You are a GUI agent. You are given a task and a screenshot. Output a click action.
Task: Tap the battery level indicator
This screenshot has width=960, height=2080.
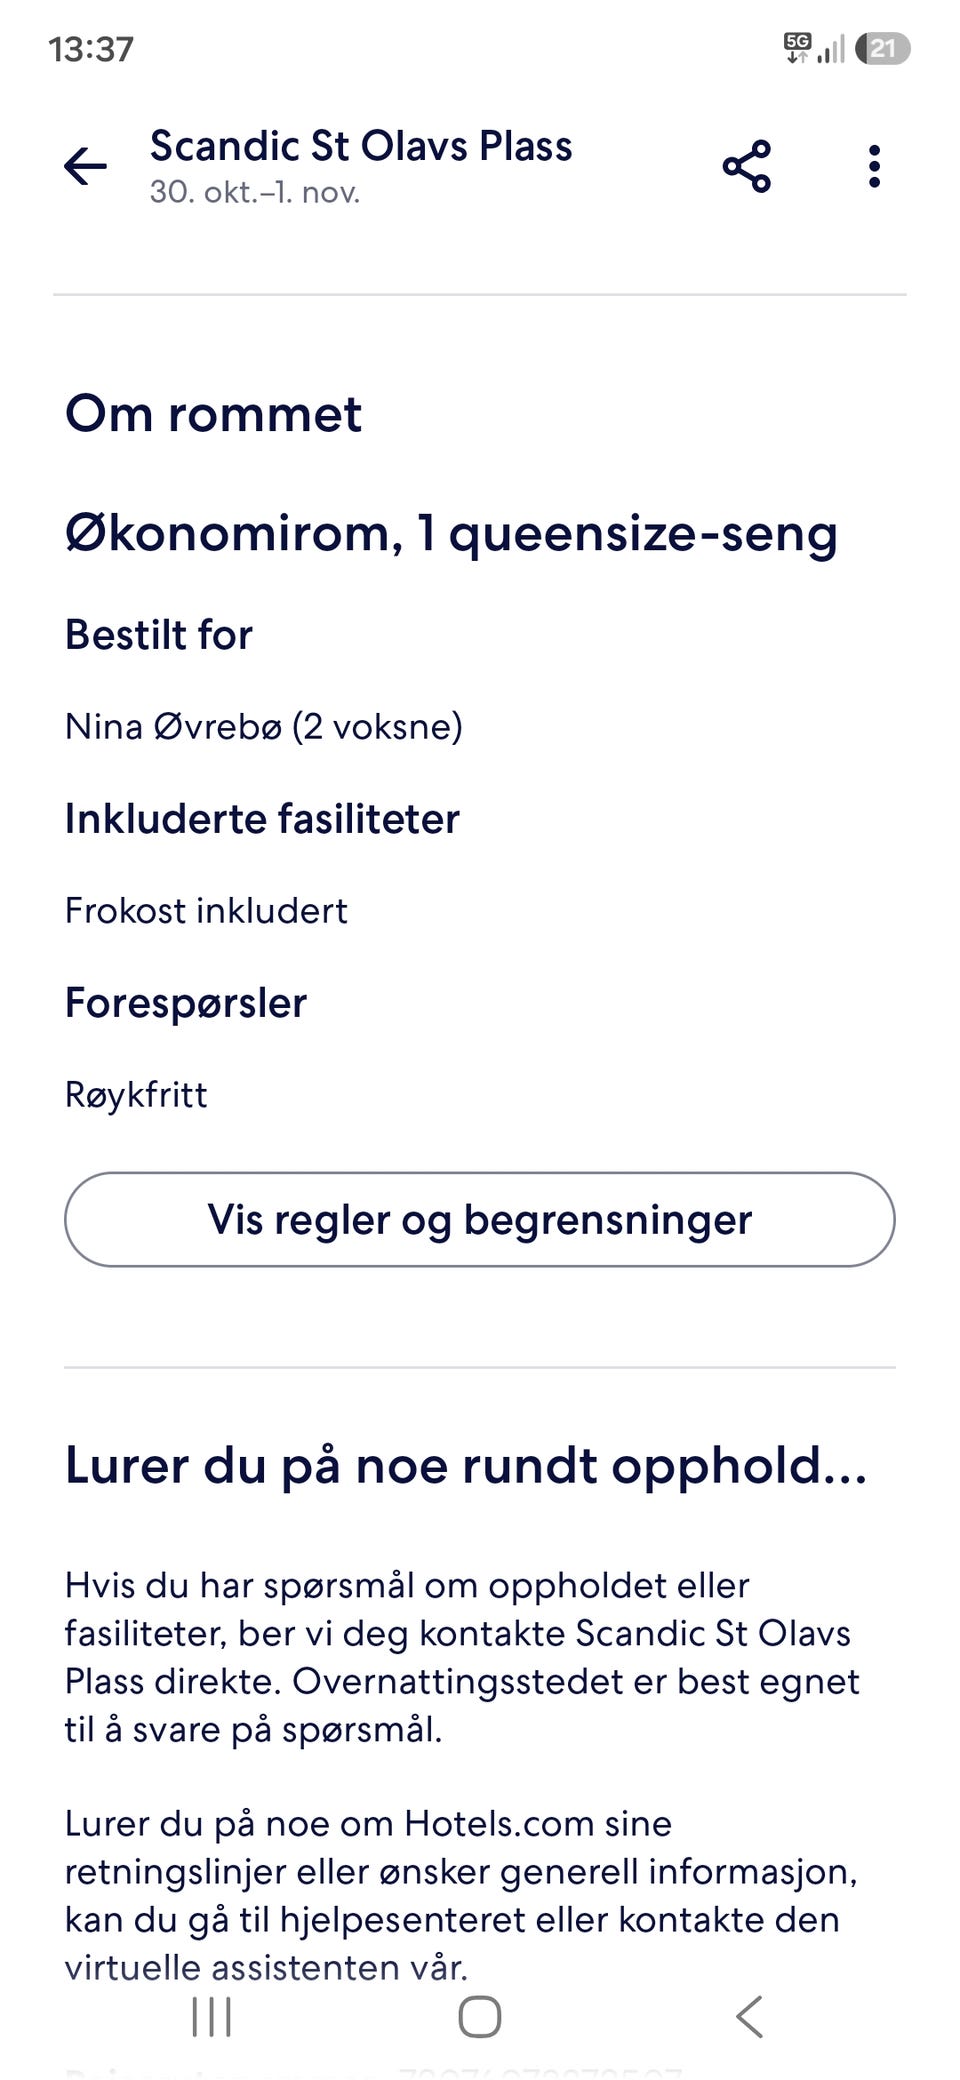[883, 48]
